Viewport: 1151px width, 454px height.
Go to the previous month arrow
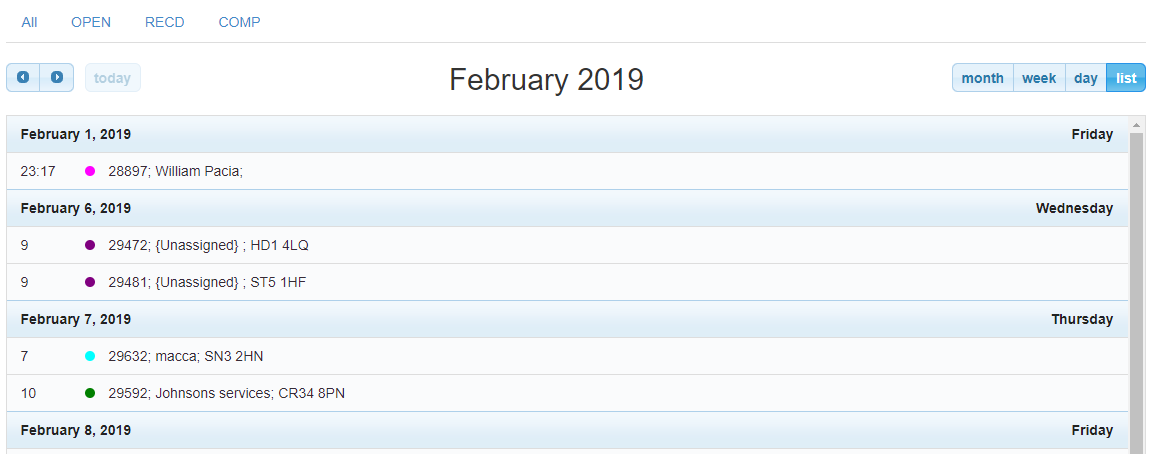(x=23, y=77)
